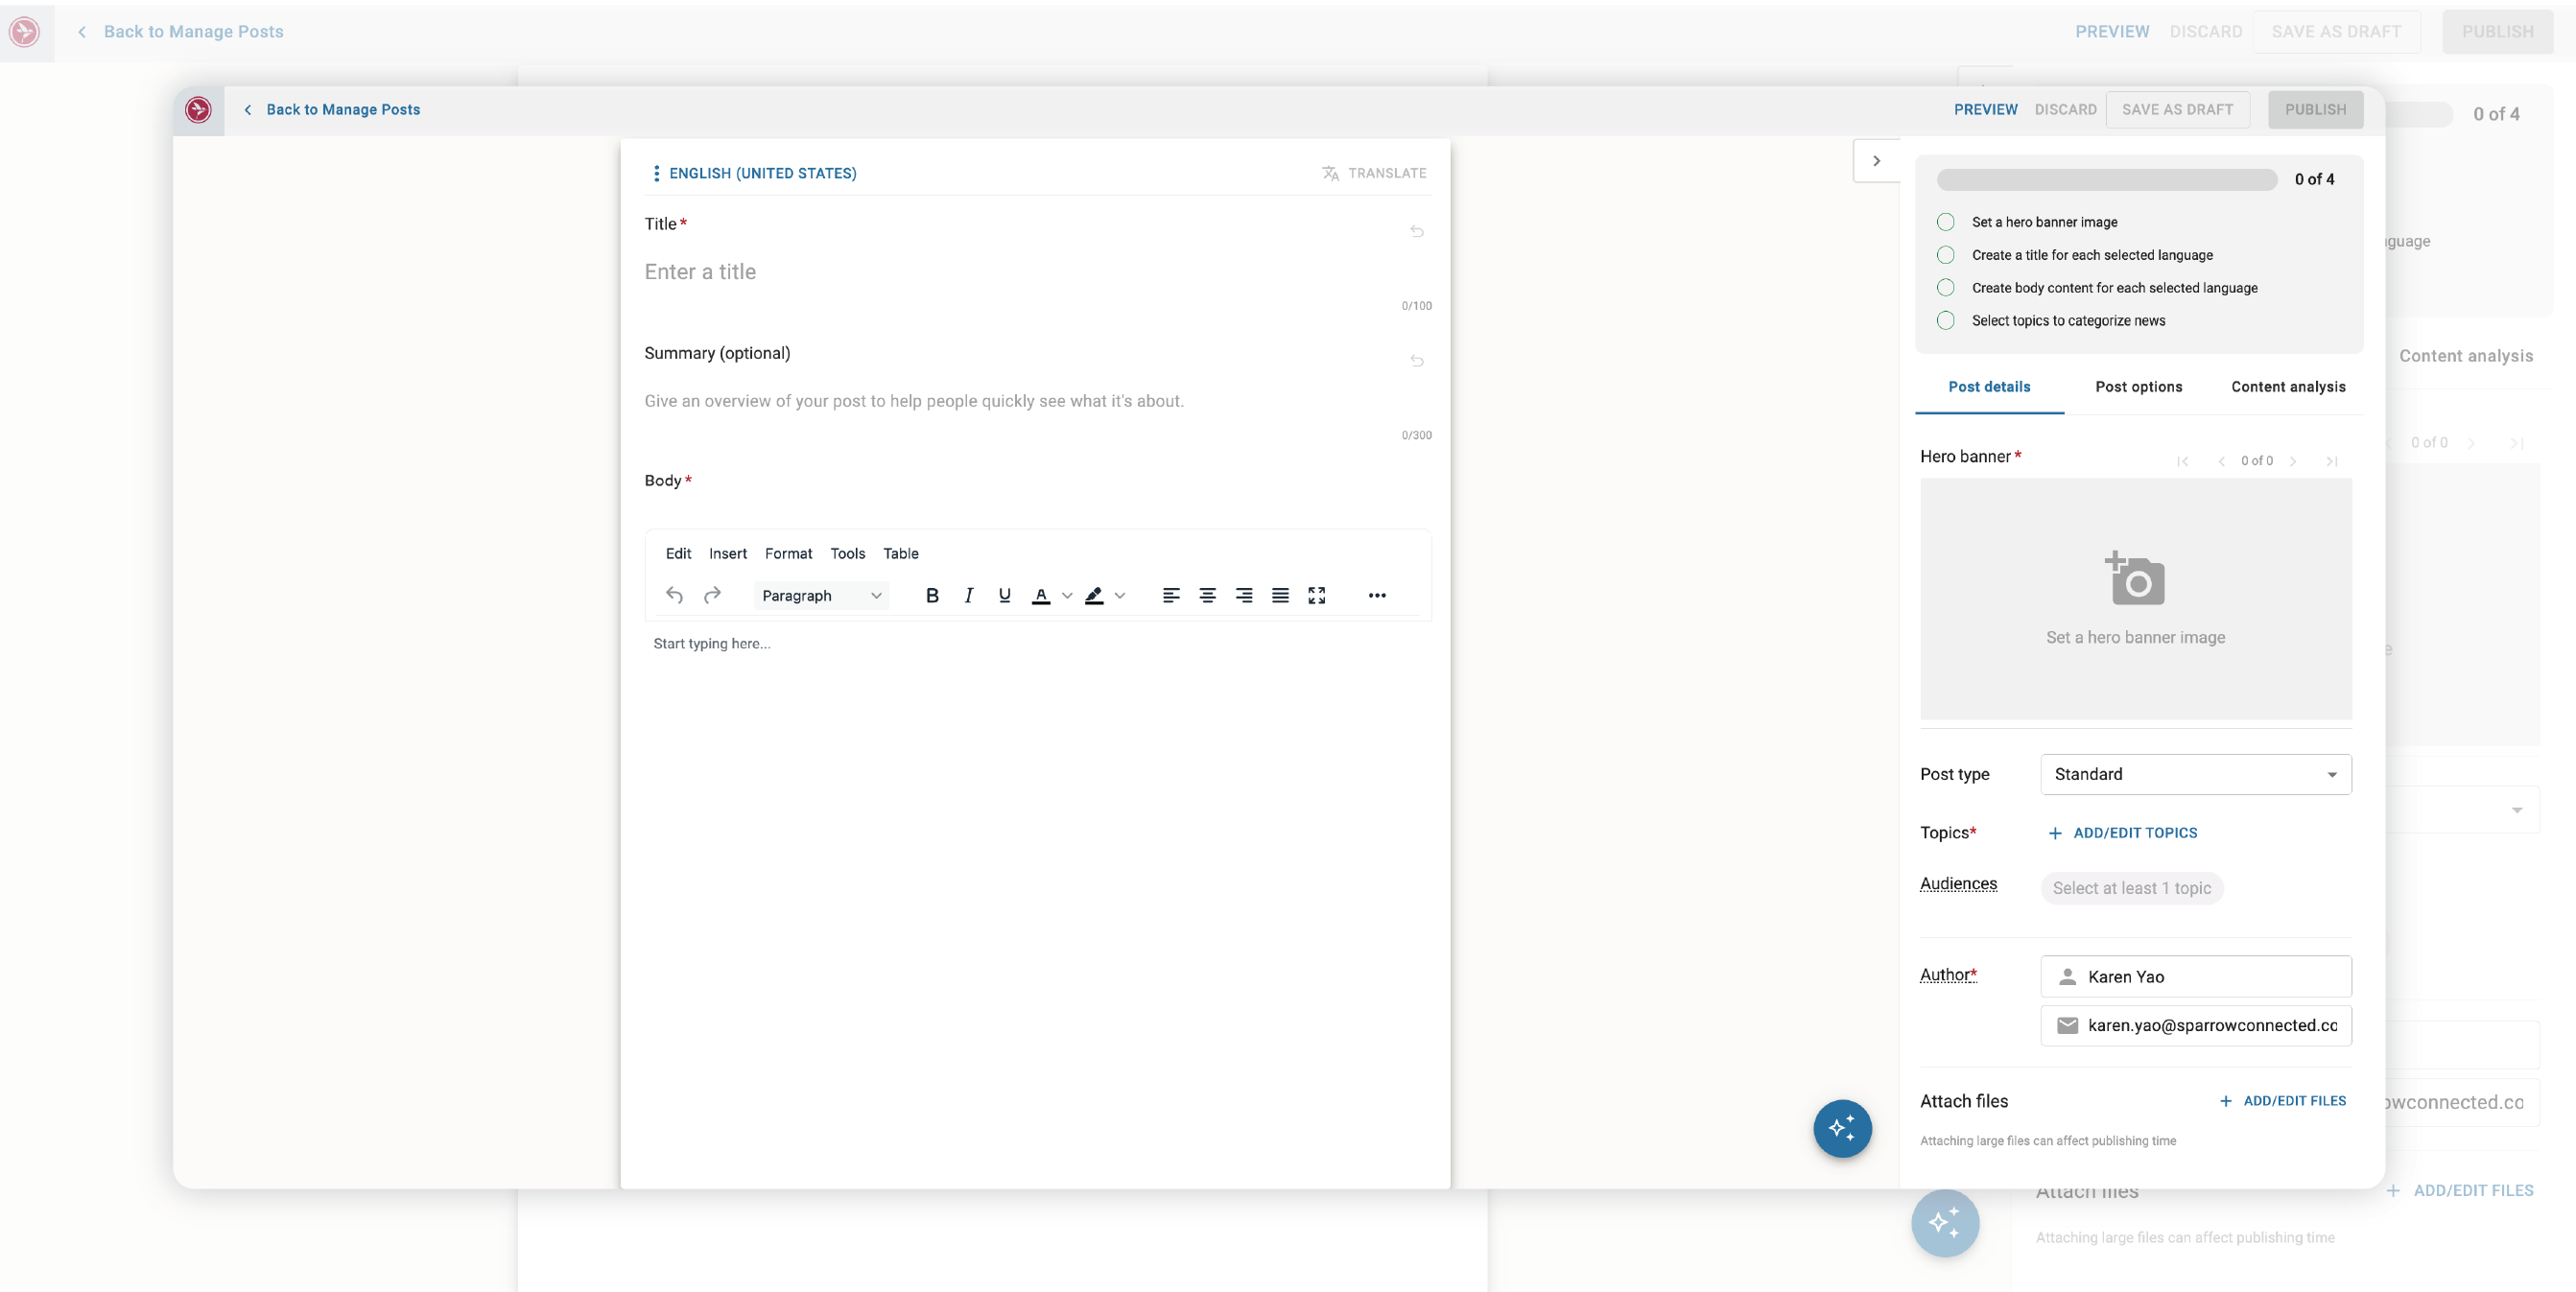2576x1292 pixels.
Task: Click the camera icon to set hero banner
Action: (x=2135, y=580)
